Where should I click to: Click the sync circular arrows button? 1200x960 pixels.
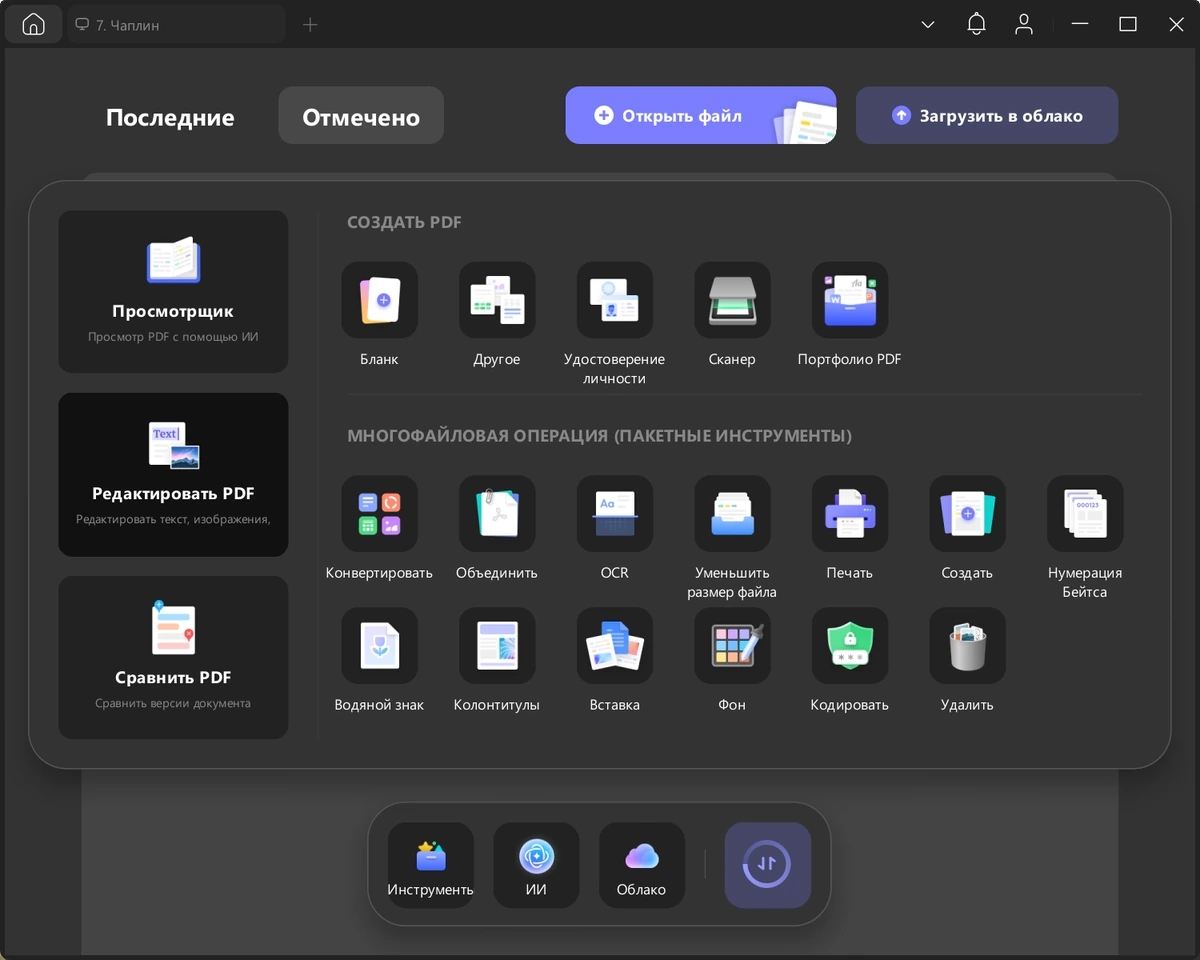click(768, 866)
